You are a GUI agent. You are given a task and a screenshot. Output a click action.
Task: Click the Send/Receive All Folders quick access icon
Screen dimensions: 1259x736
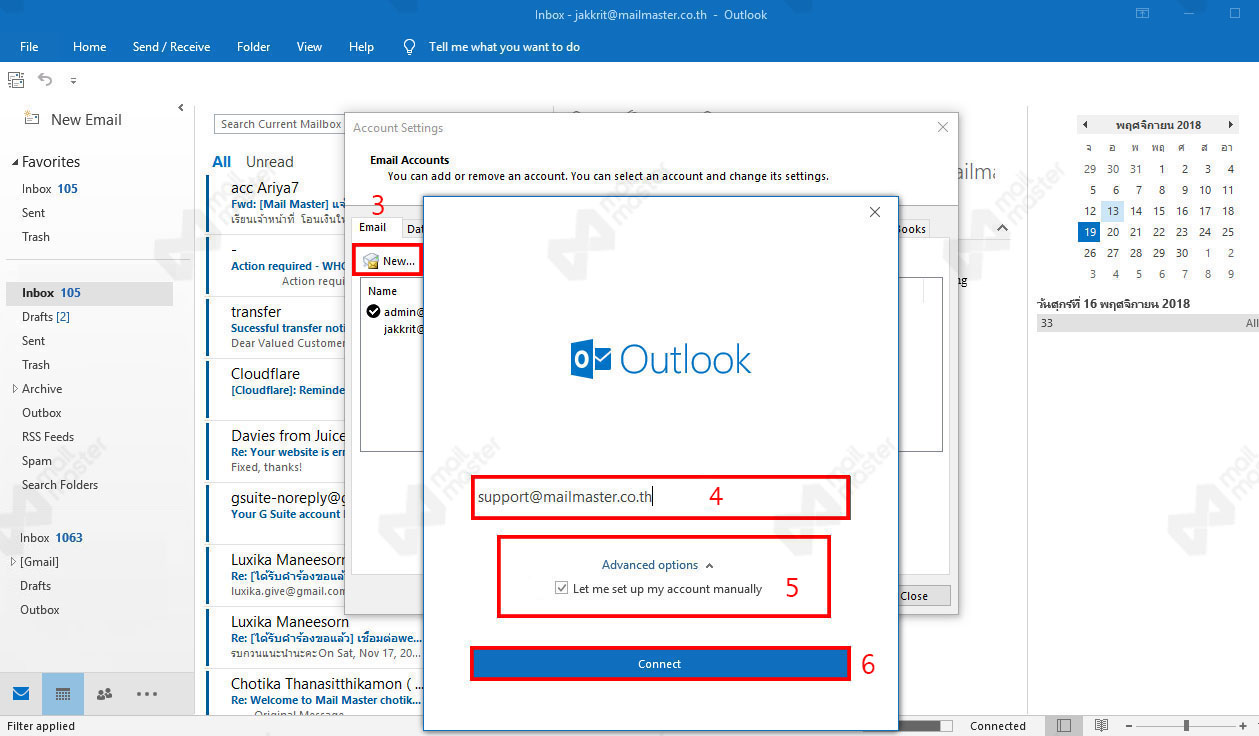tap(15, 79)
